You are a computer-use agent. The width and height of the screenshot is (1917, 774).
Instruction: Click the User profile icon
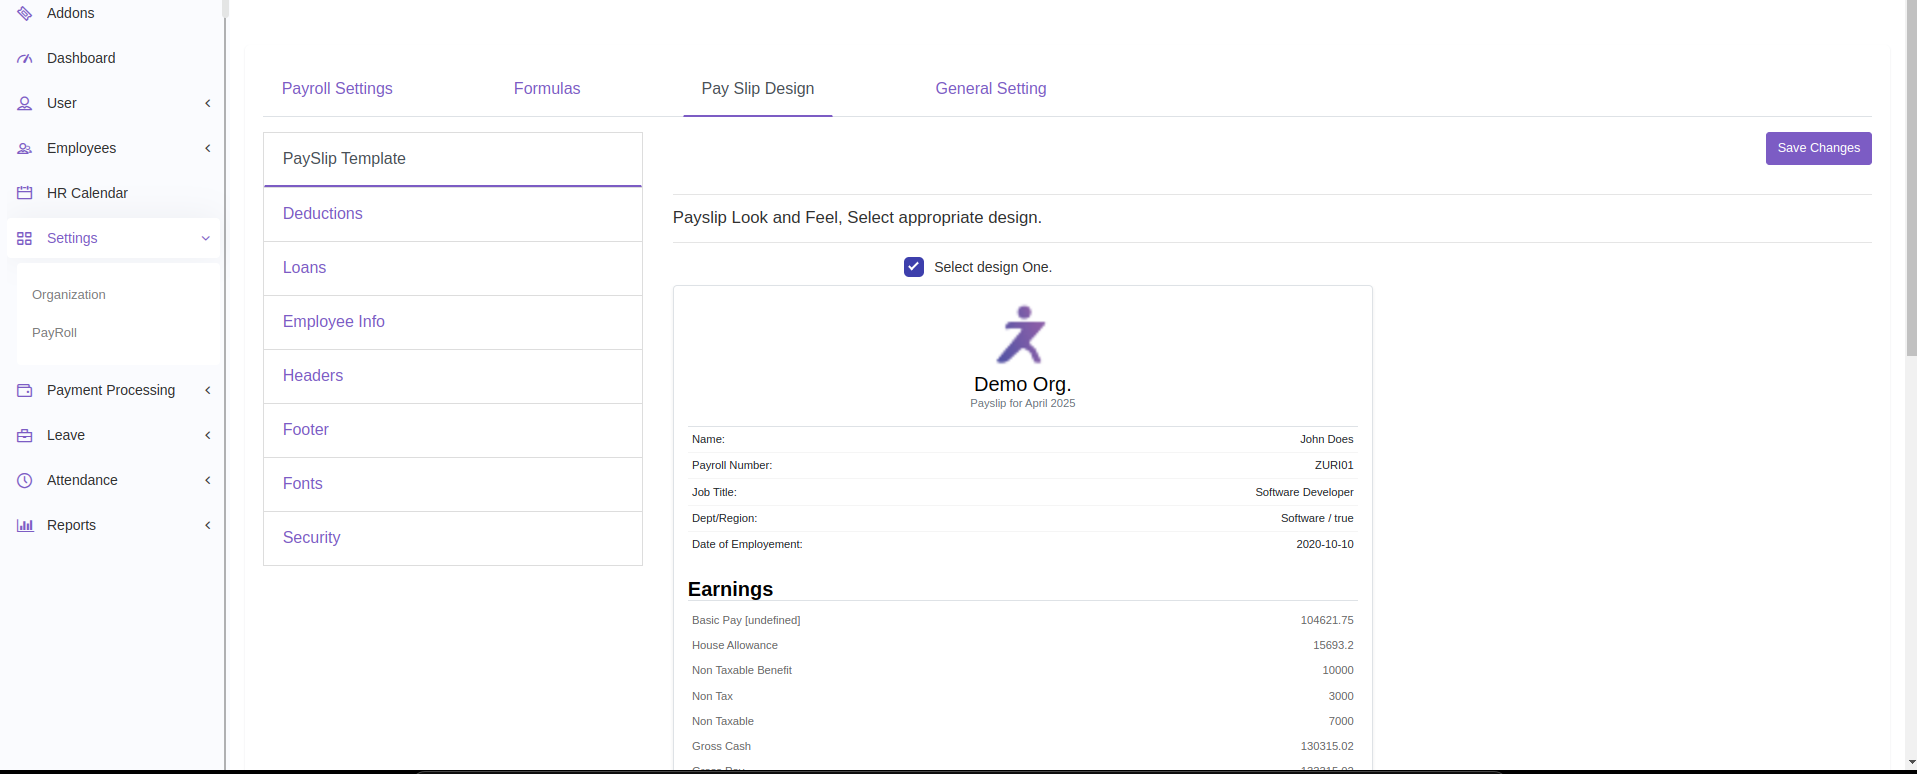(25, 104)
